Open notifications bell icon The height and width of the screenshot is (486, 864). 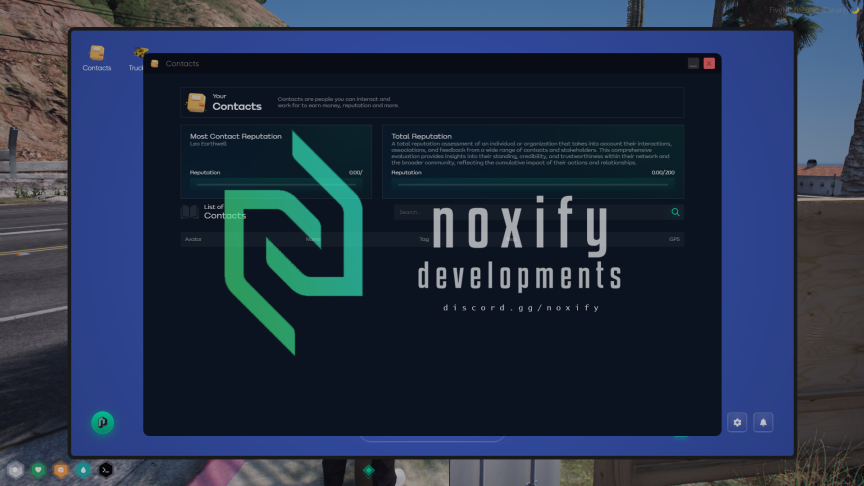pyautogui.click(x=763, y=423)
